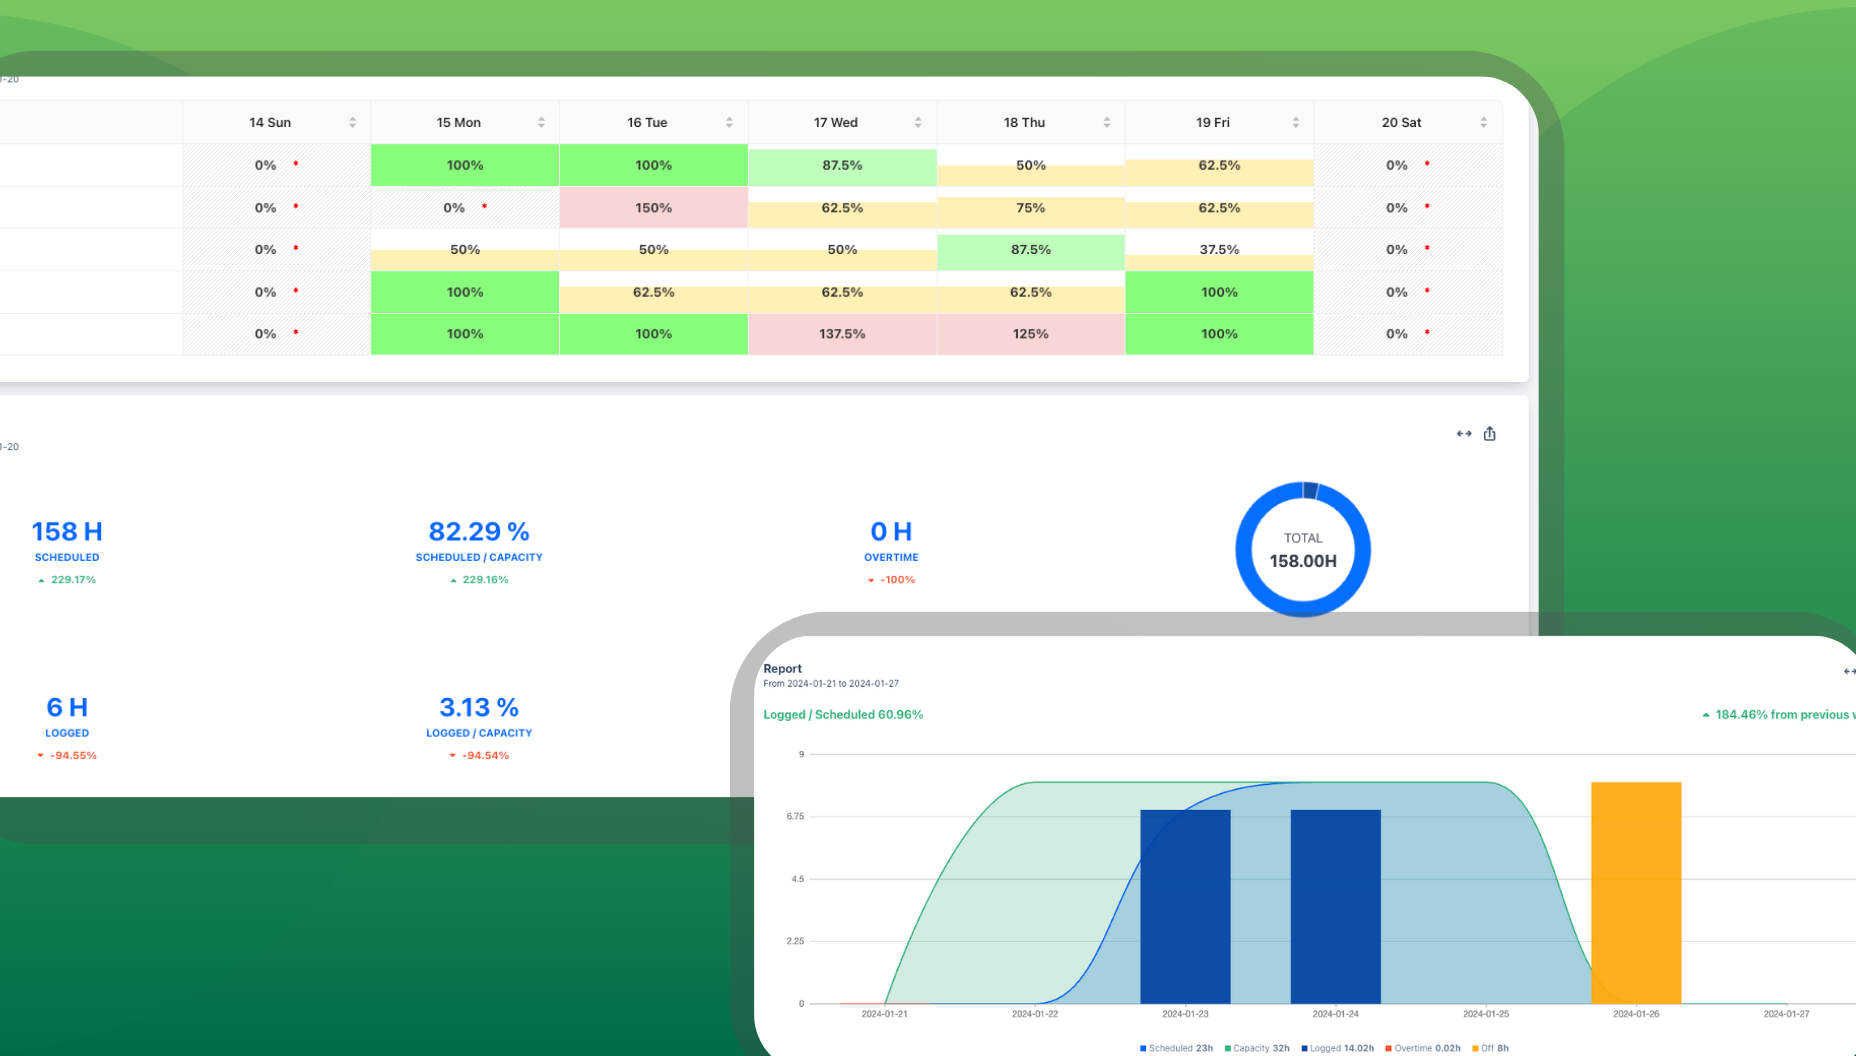Click the 3.13 % logged/capacity value

click(x=479, y=707)
